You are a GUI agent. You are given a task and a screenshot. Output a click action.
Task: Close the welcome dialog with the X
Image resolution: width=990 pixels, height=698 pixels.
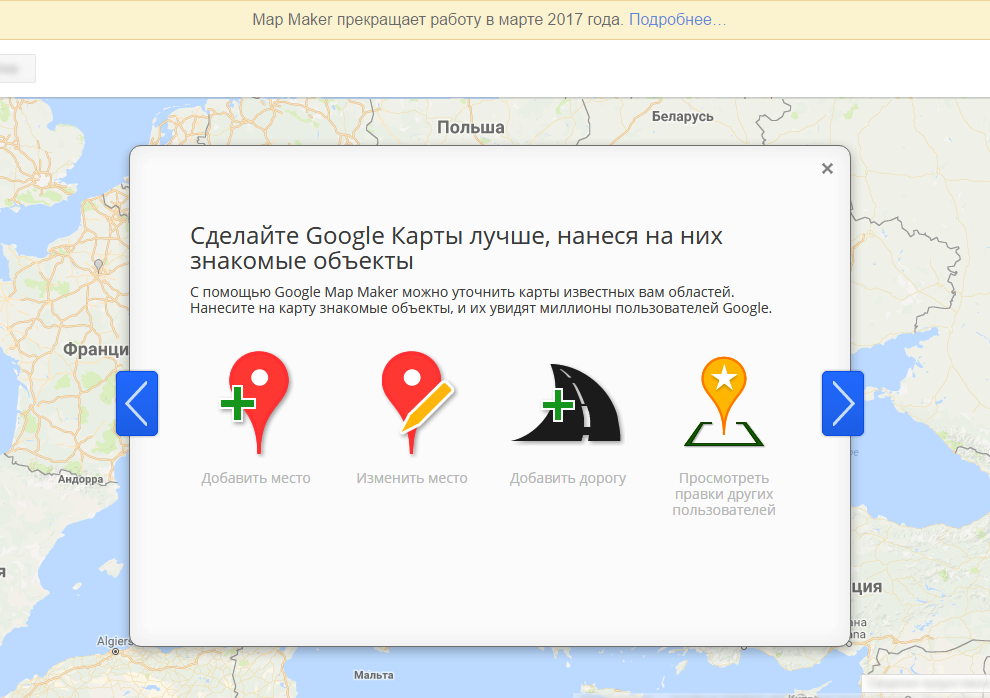click(x=827, y=169)
